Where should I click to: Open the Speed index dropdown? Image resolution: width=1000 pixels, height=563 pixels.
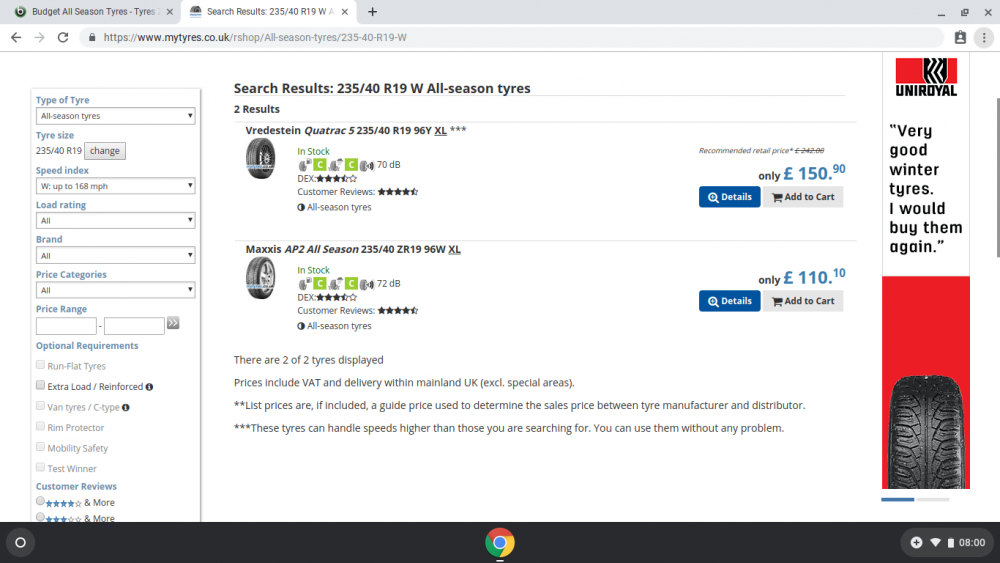(x=115, y=186)
